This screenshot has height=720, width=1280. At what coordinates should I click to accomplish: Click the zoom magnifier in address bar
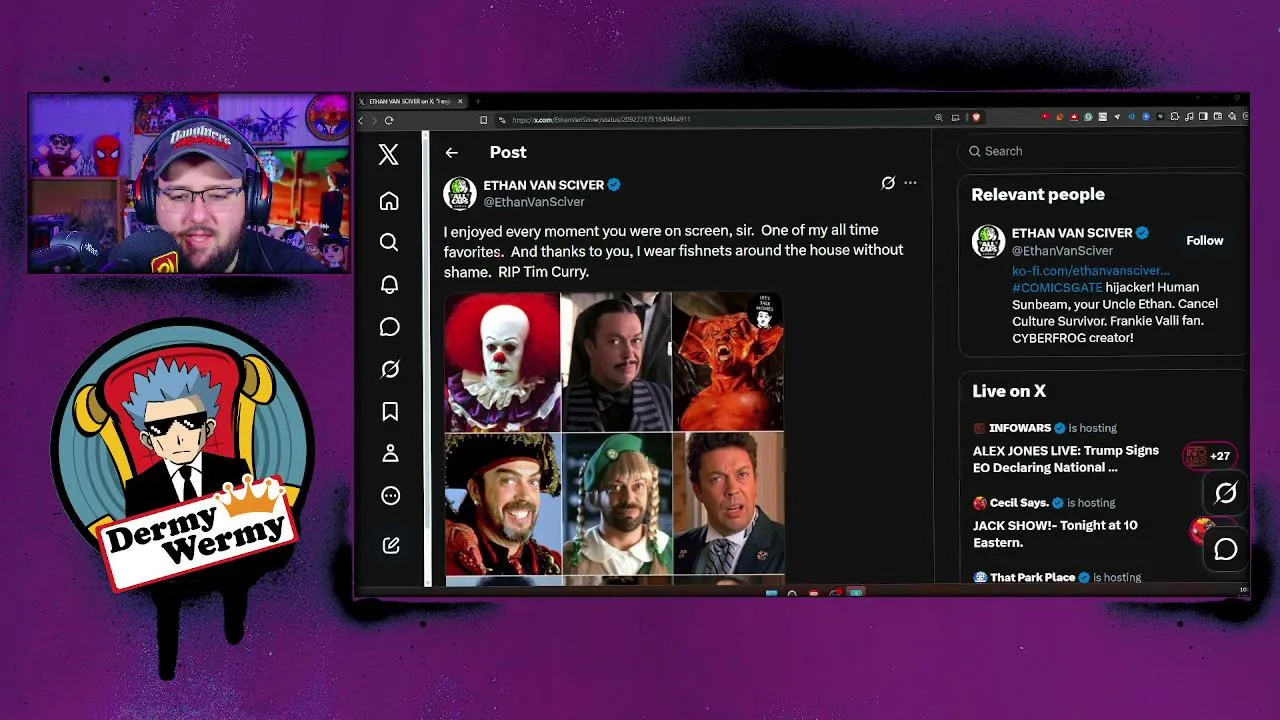click(x=939, y=118)
